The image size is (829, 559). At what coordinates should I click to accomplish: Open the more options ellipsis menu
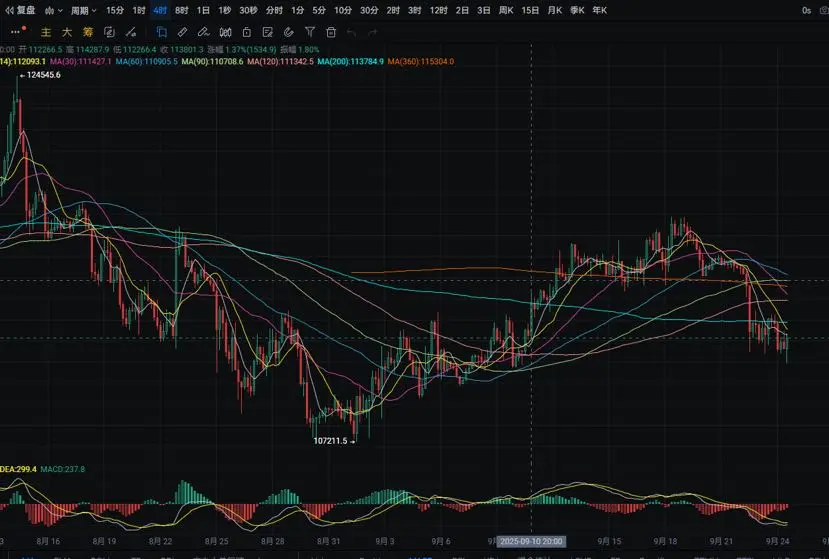click(16, 32)
